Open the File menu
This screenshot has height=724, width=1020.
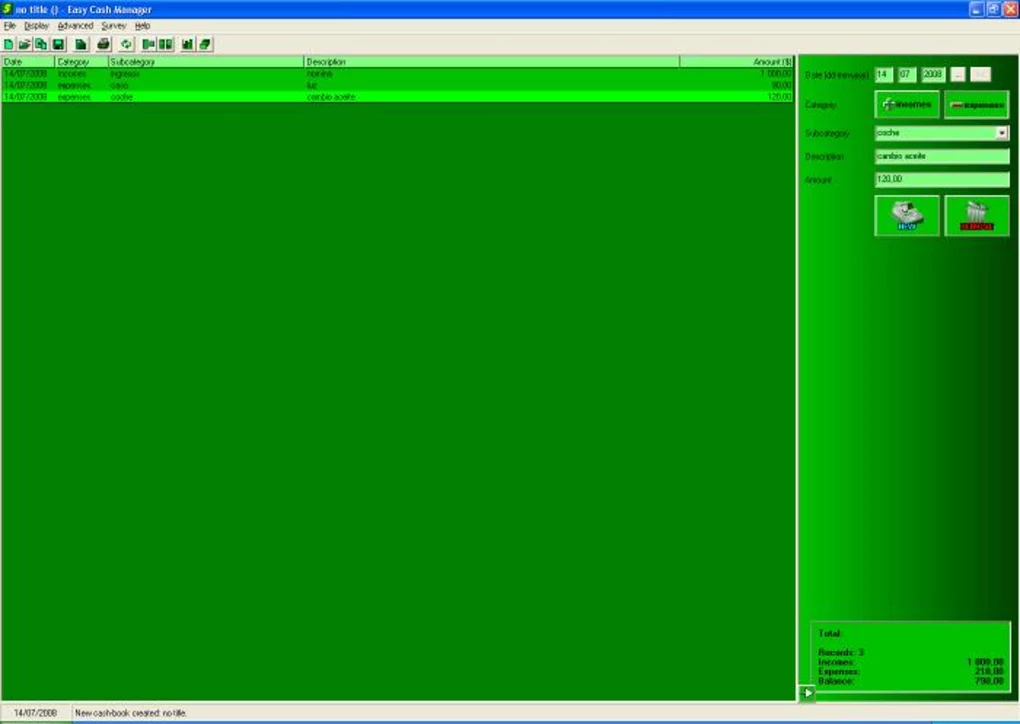pyautogui.click(x=9, y=25)
